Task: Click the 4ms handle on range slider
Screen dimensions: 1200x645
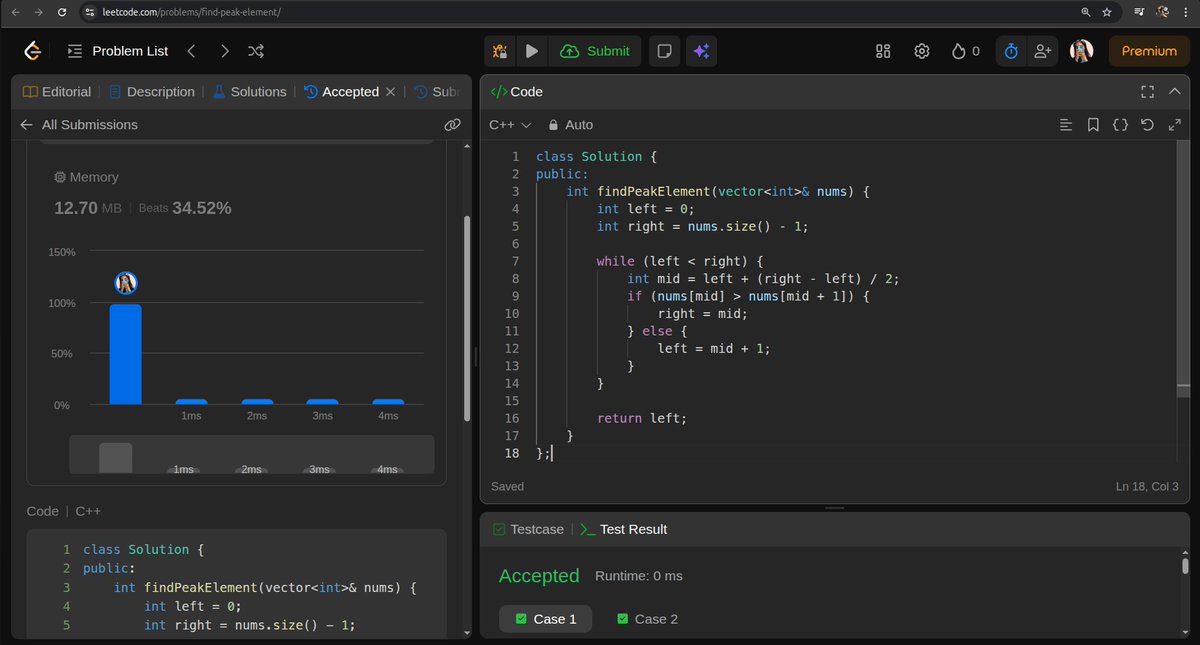Action: click(388, 469)
